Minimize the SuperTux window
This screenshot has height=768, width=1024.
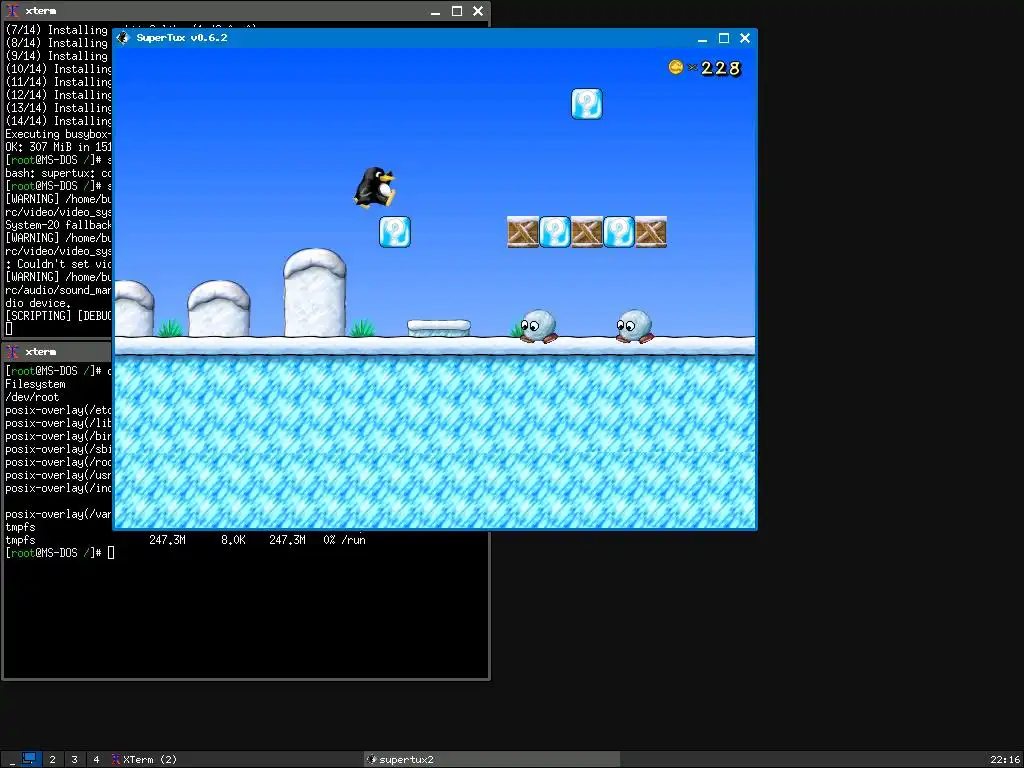click(702, 39)
